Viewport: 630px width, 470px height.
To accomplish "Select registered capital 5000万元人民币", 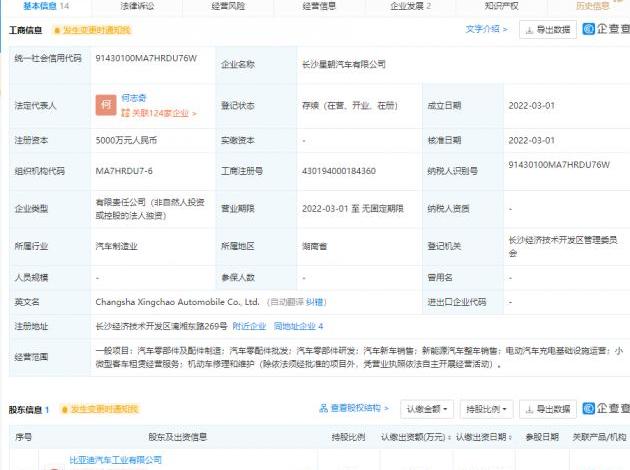I will tap(126, 140).
